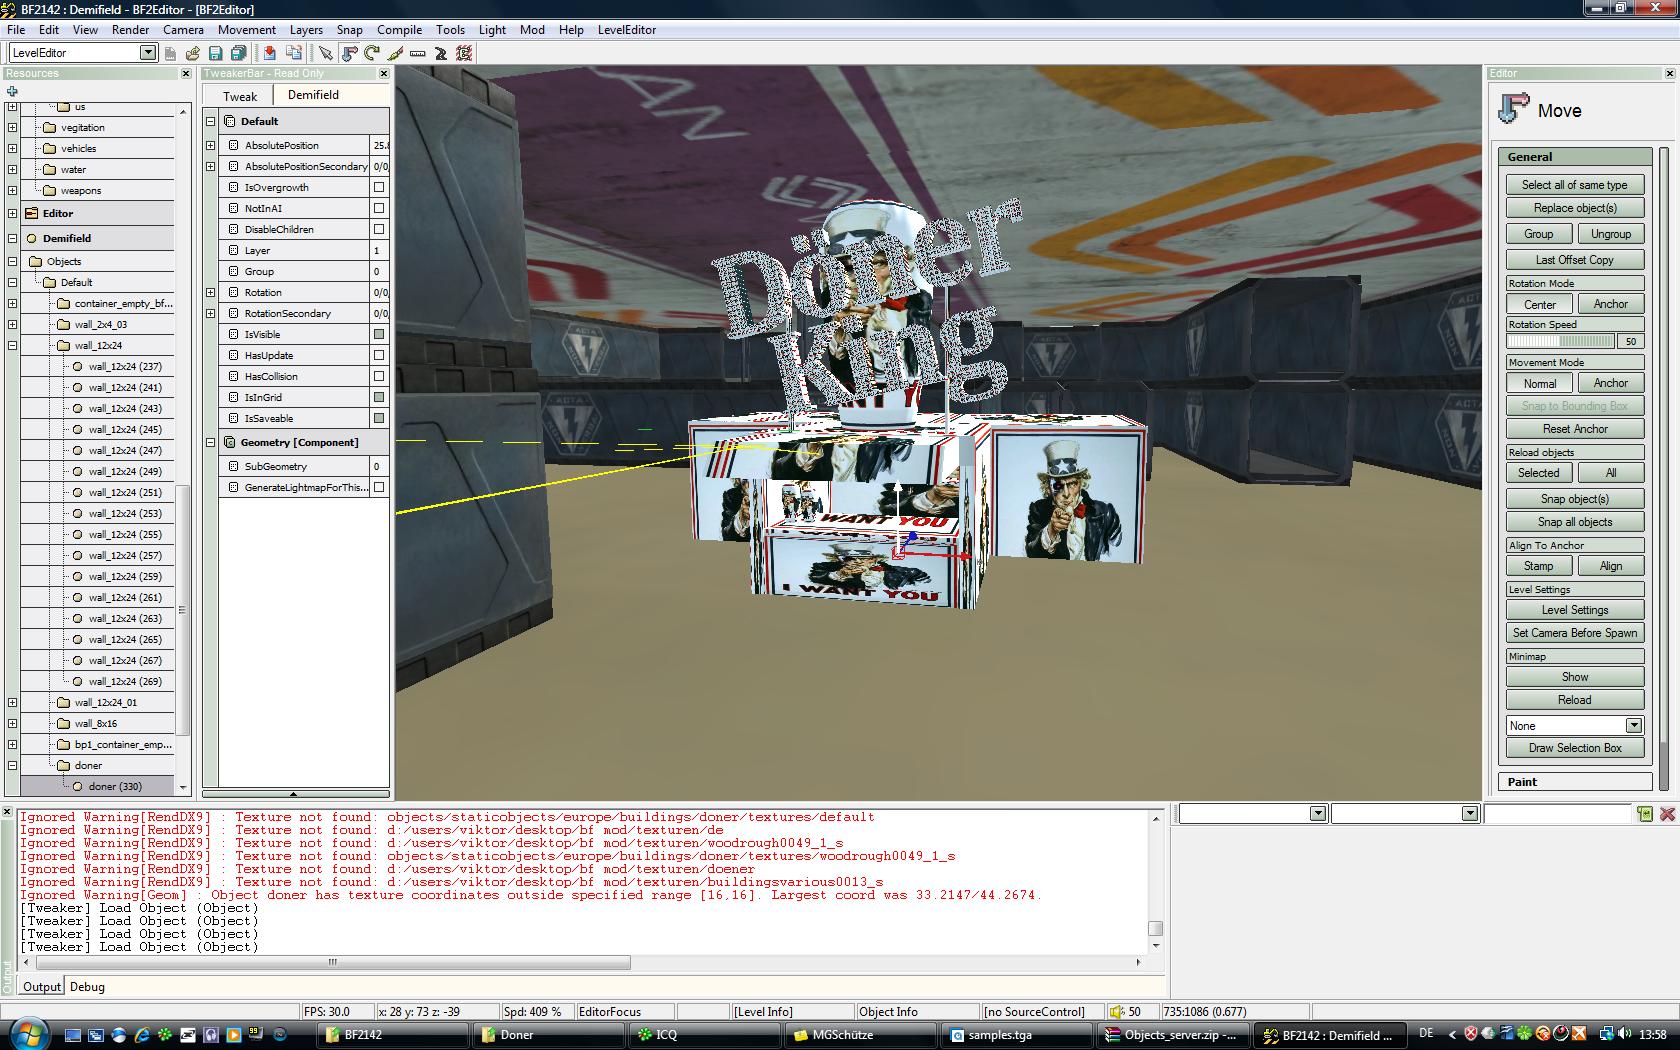Click red shield security tray icon
The width and height of the screenshot is (1680, 1050).
pyautogui.click(x=1471, y=1034)
